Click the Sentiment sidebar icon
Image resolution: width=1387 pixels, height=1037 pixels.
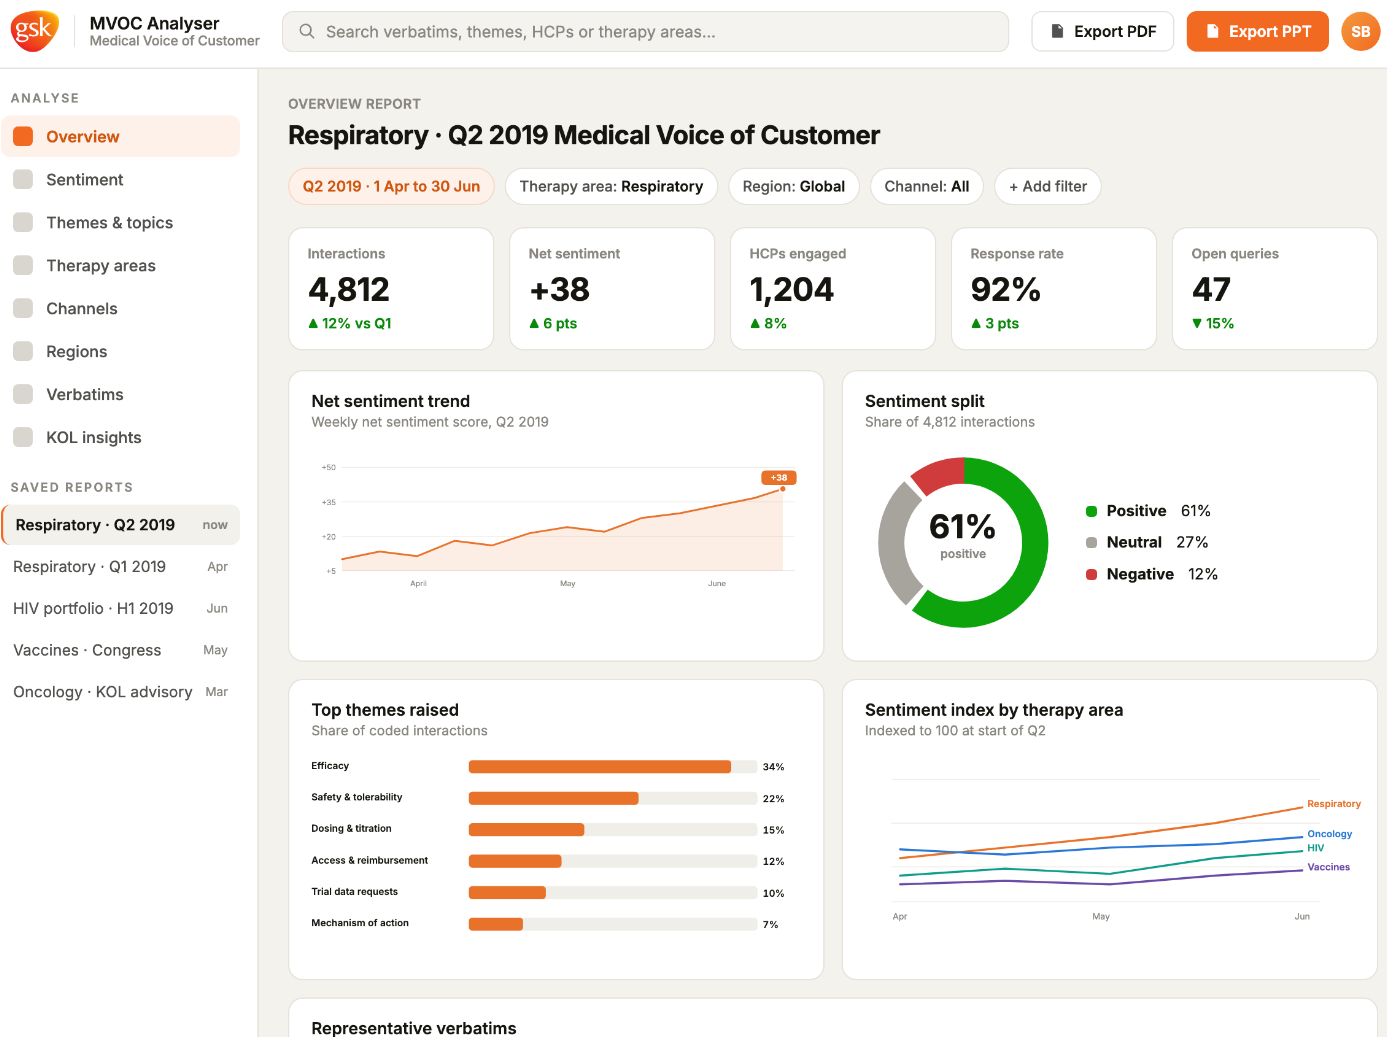point(23,180)
